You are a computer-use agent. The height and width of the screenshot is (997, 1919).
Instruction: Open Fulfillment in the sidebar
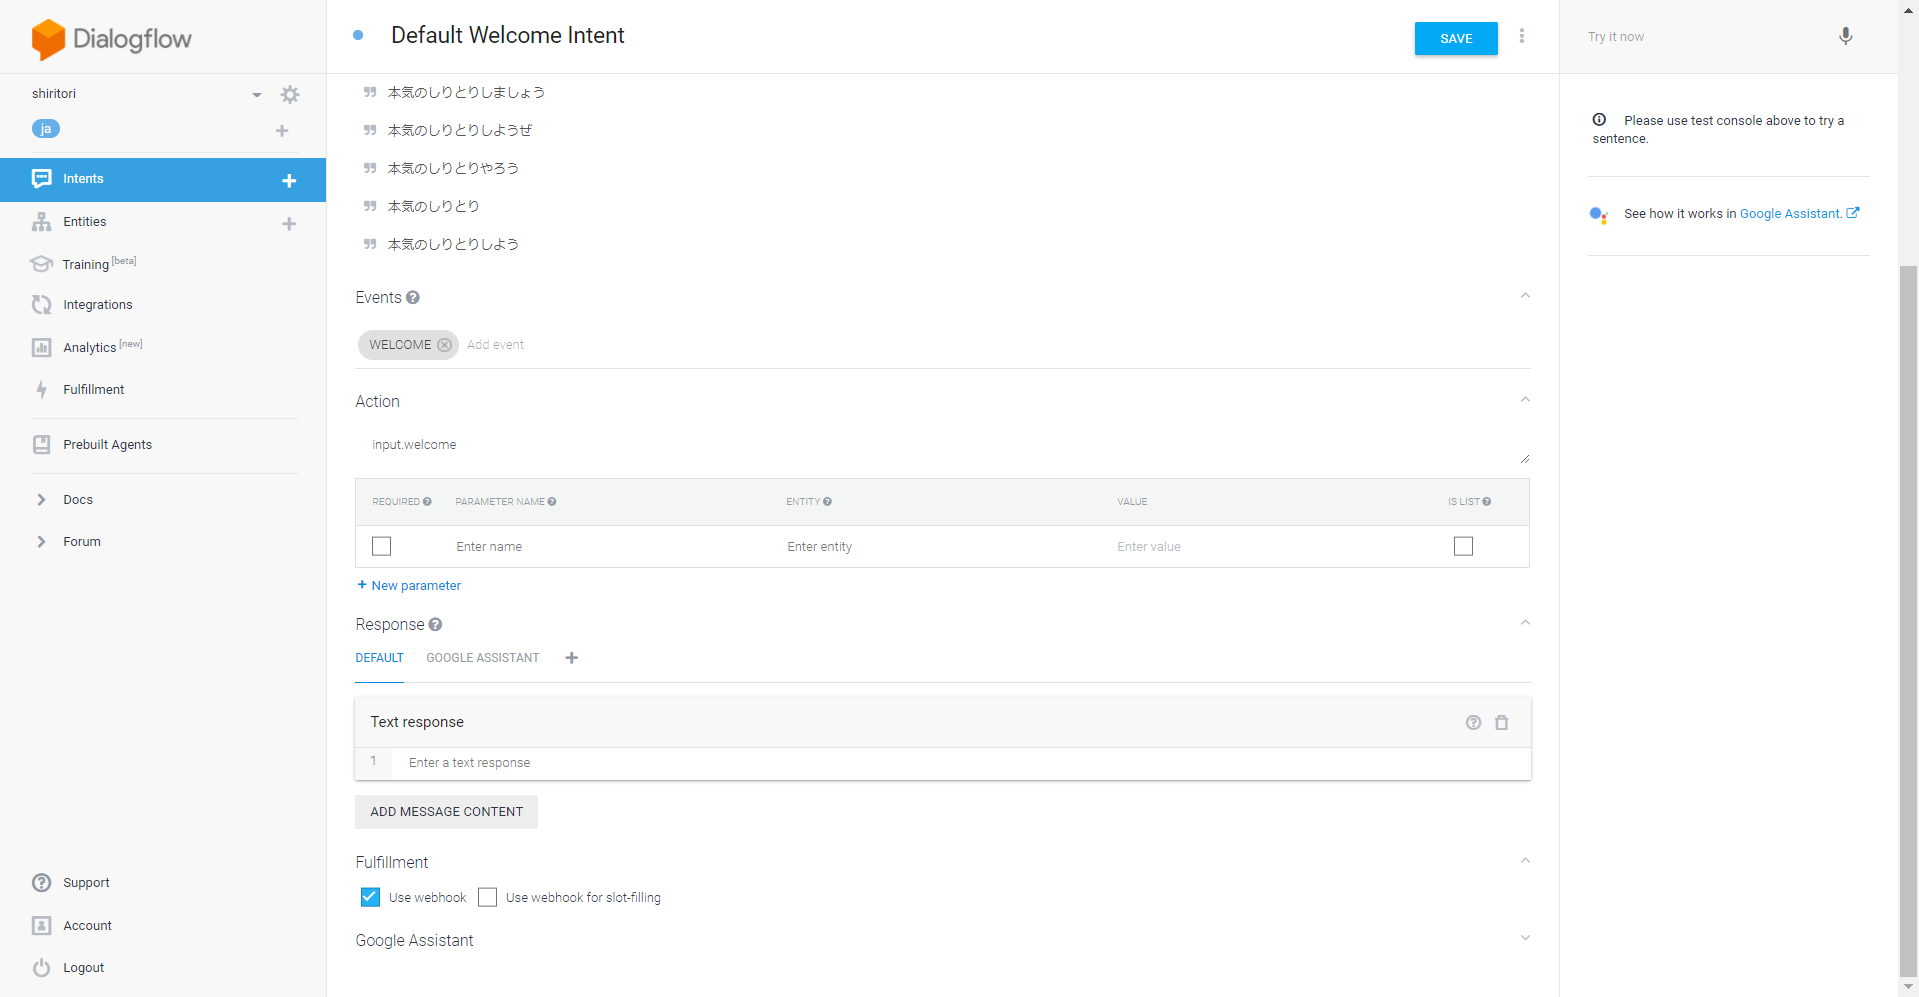94,390
